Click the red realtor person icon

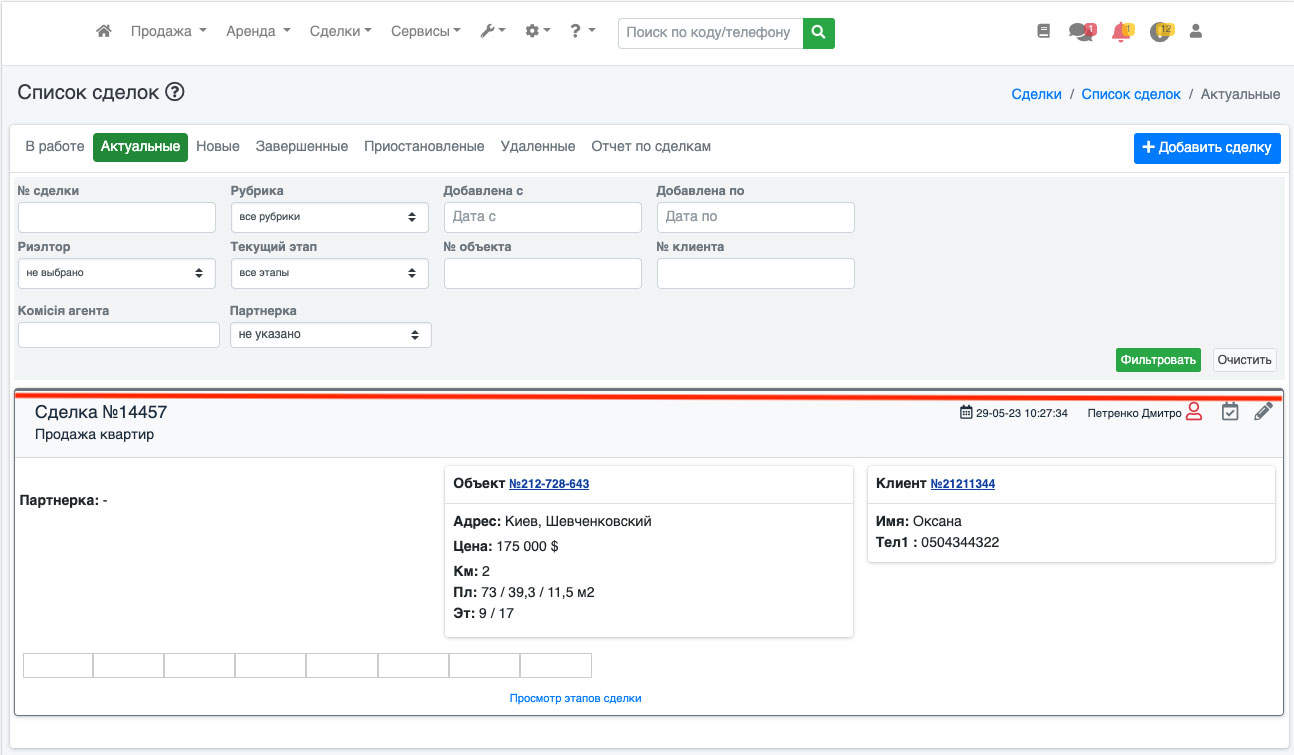point(1194,412)
